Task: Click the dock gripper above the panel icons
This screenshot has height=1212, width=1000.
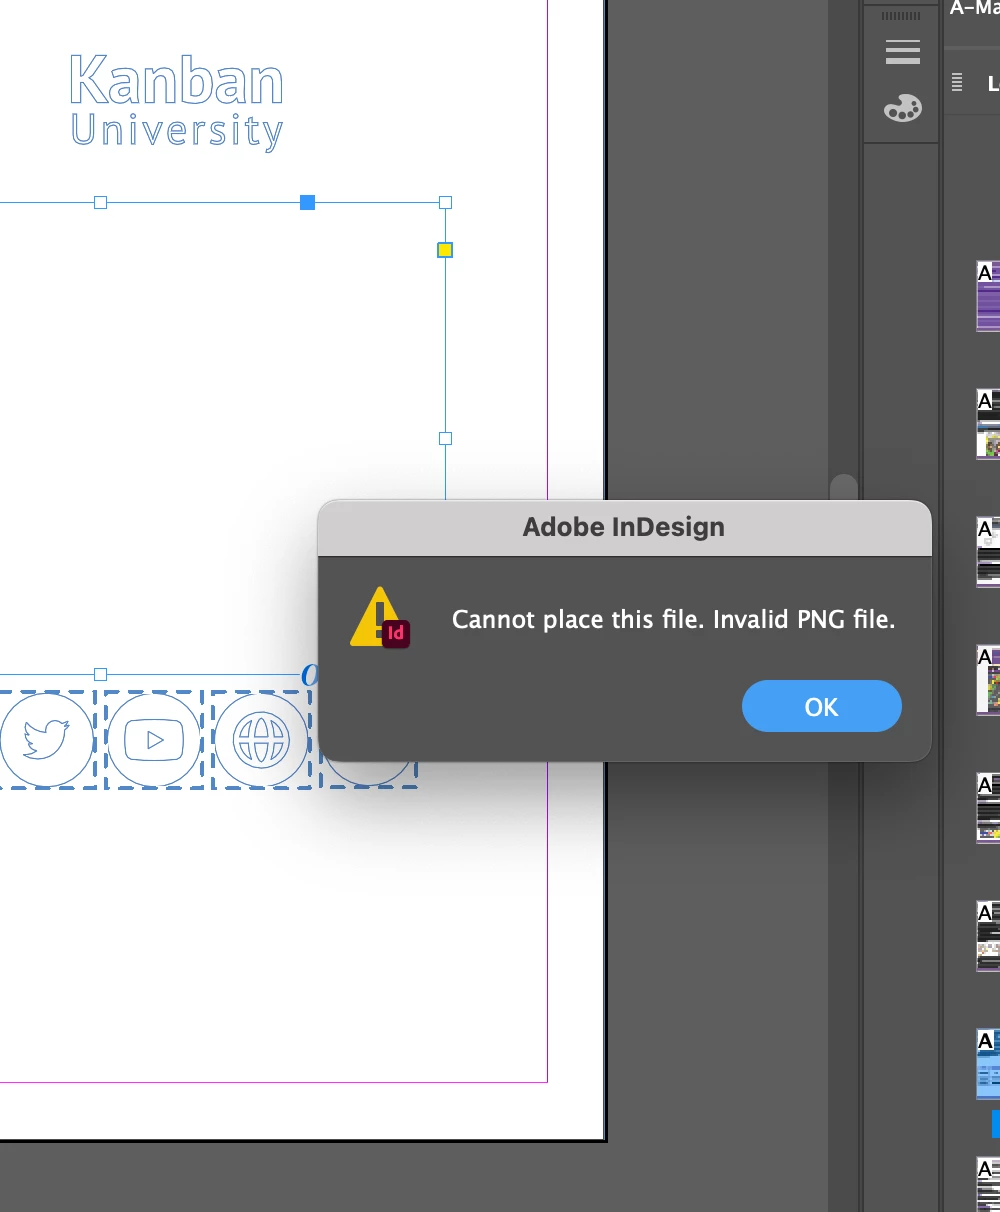Action: tap(901, 16)
